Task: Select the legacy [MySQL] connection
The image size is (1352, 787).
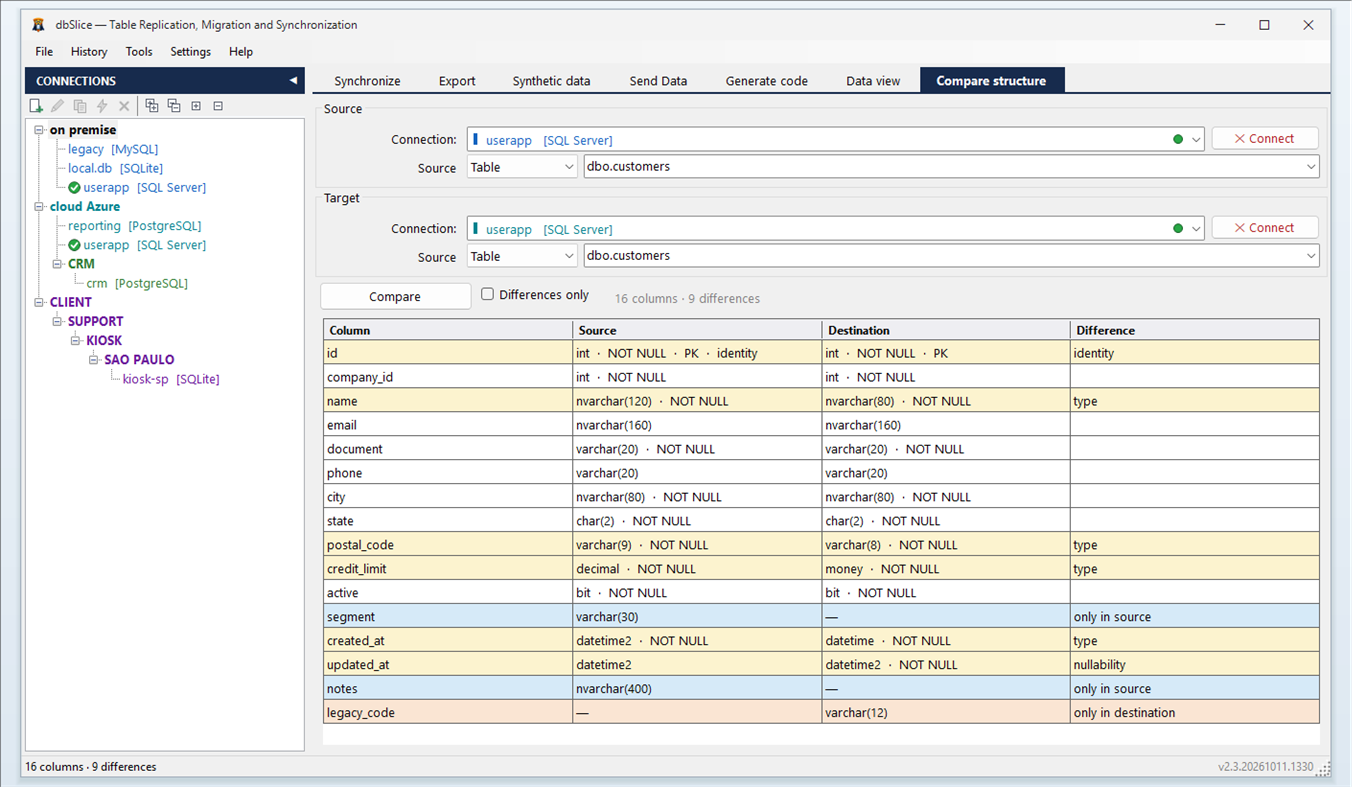Action: (x=113, y=149)
